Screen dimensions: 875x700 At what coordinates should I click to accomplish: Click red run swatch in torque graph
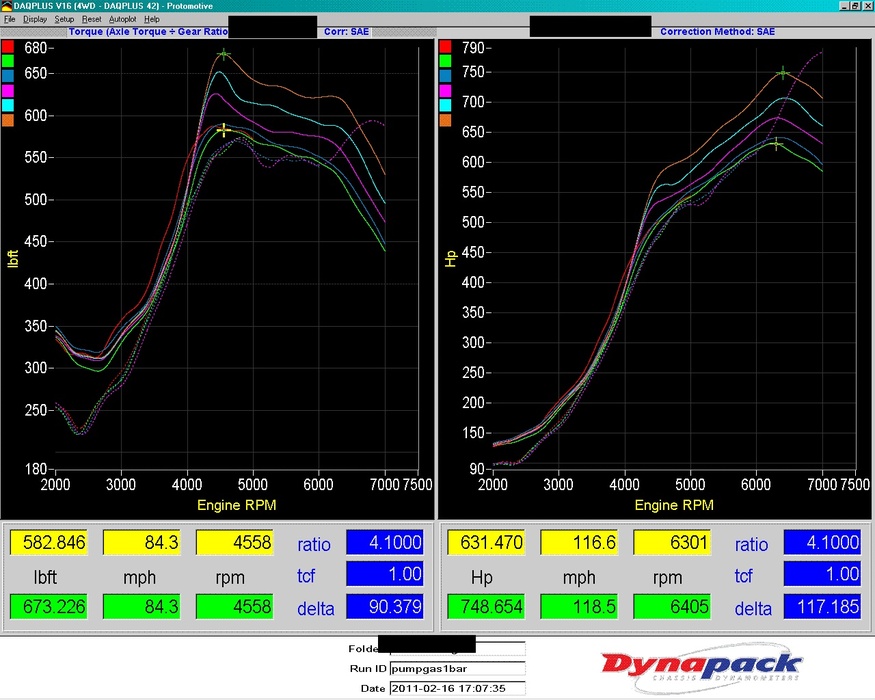[8, 47]
